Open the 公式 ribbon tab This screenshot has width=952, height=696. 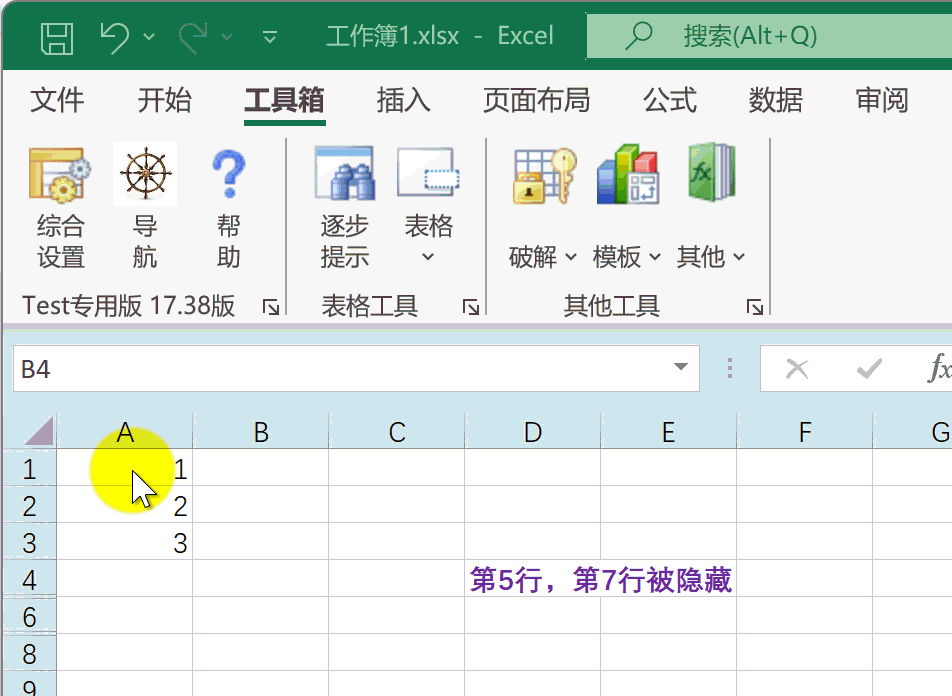click(x=669, y=100)
